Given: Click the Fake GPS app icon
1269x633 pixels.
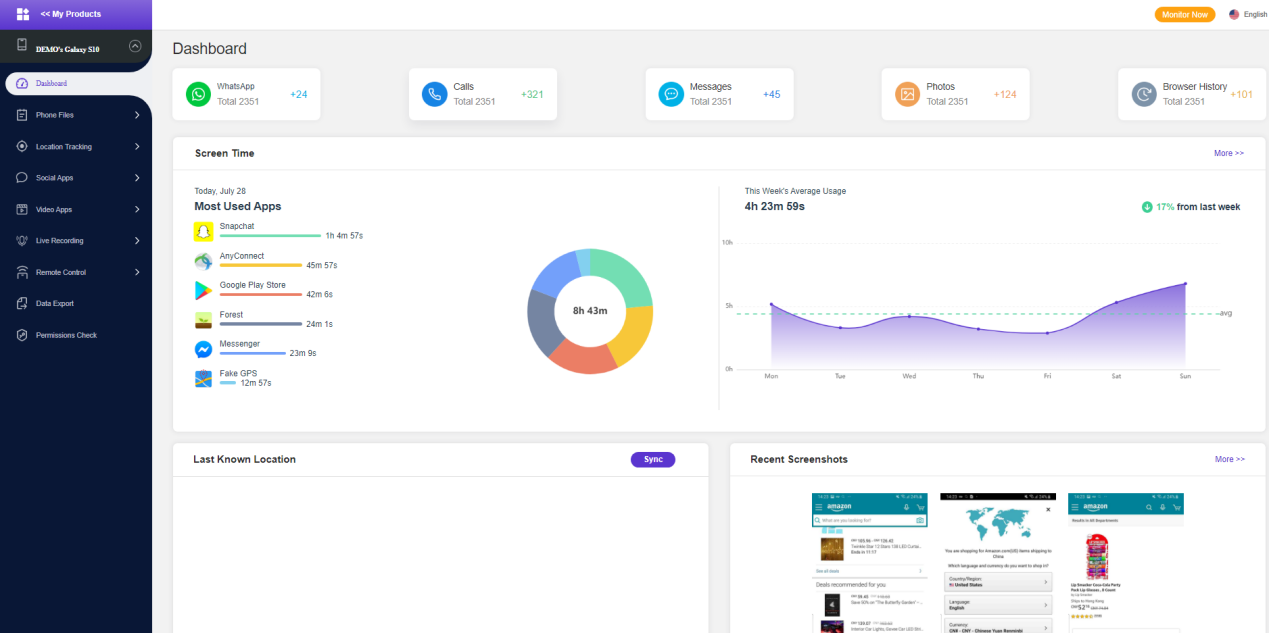Looking at the screenshot, I should point(204,379).
